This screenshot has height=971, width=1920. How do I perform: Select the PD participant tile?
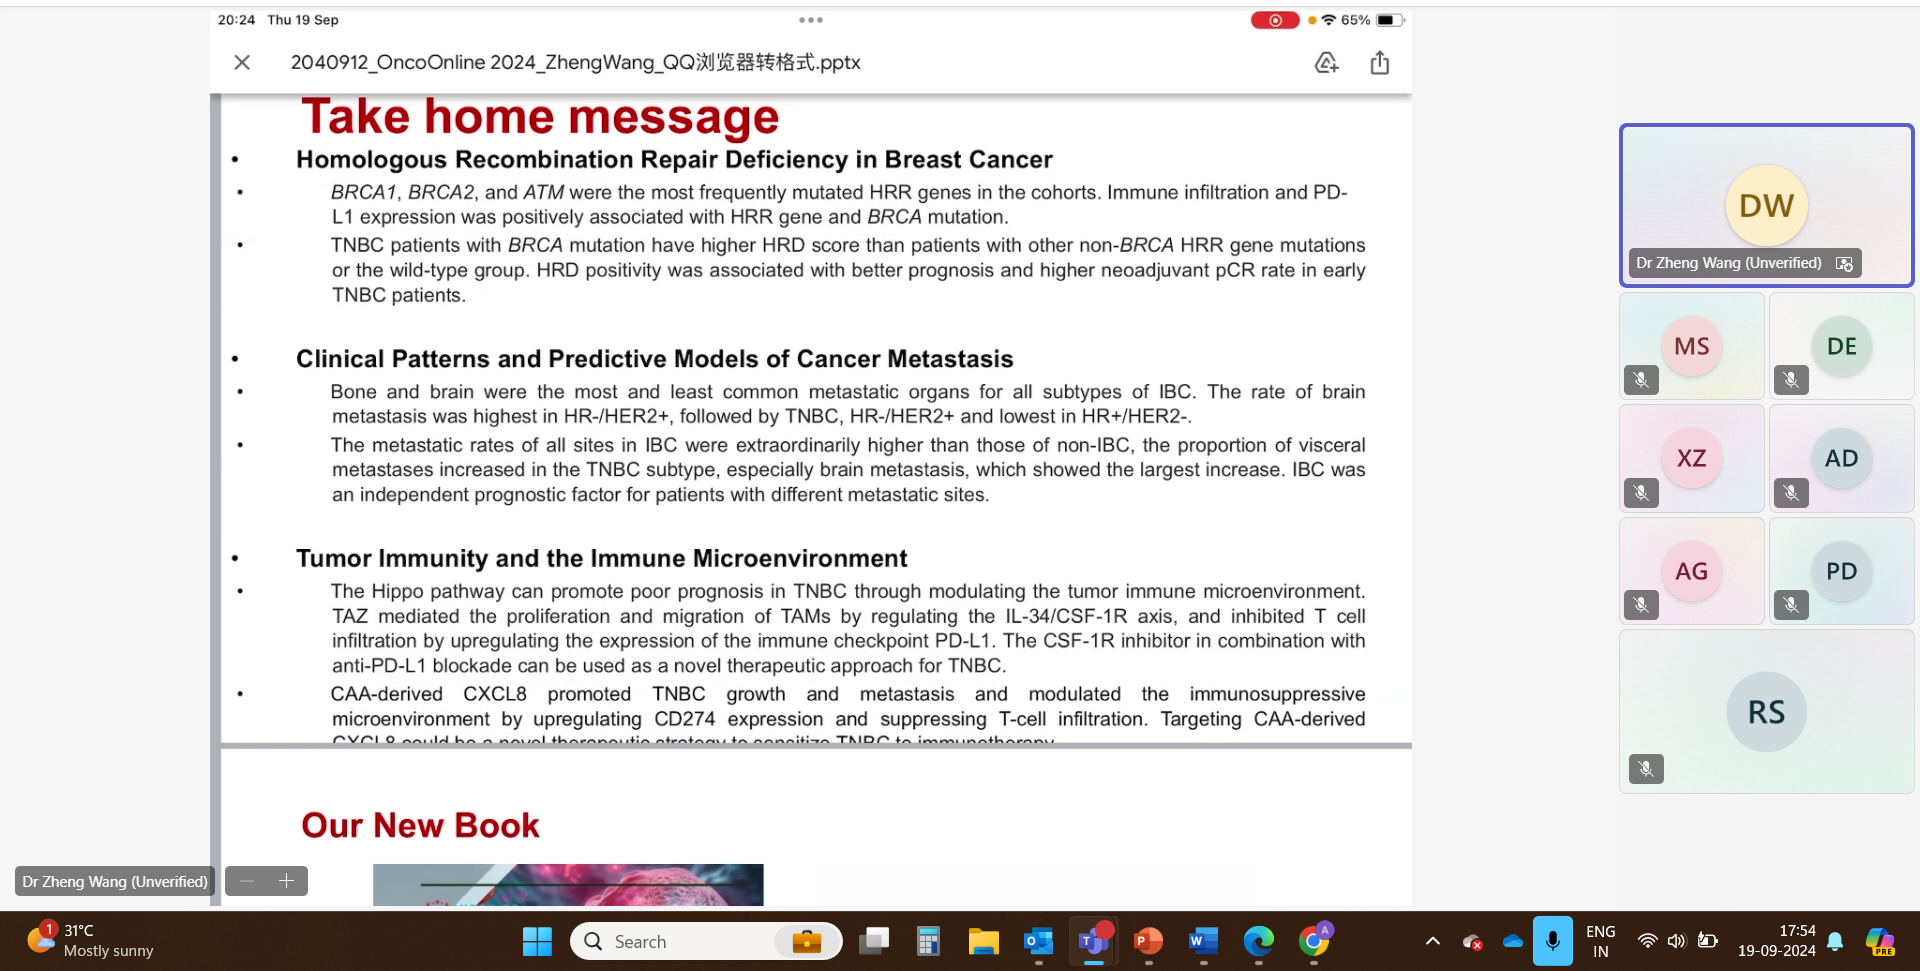pyautogui.click(x=1841, y=571)
